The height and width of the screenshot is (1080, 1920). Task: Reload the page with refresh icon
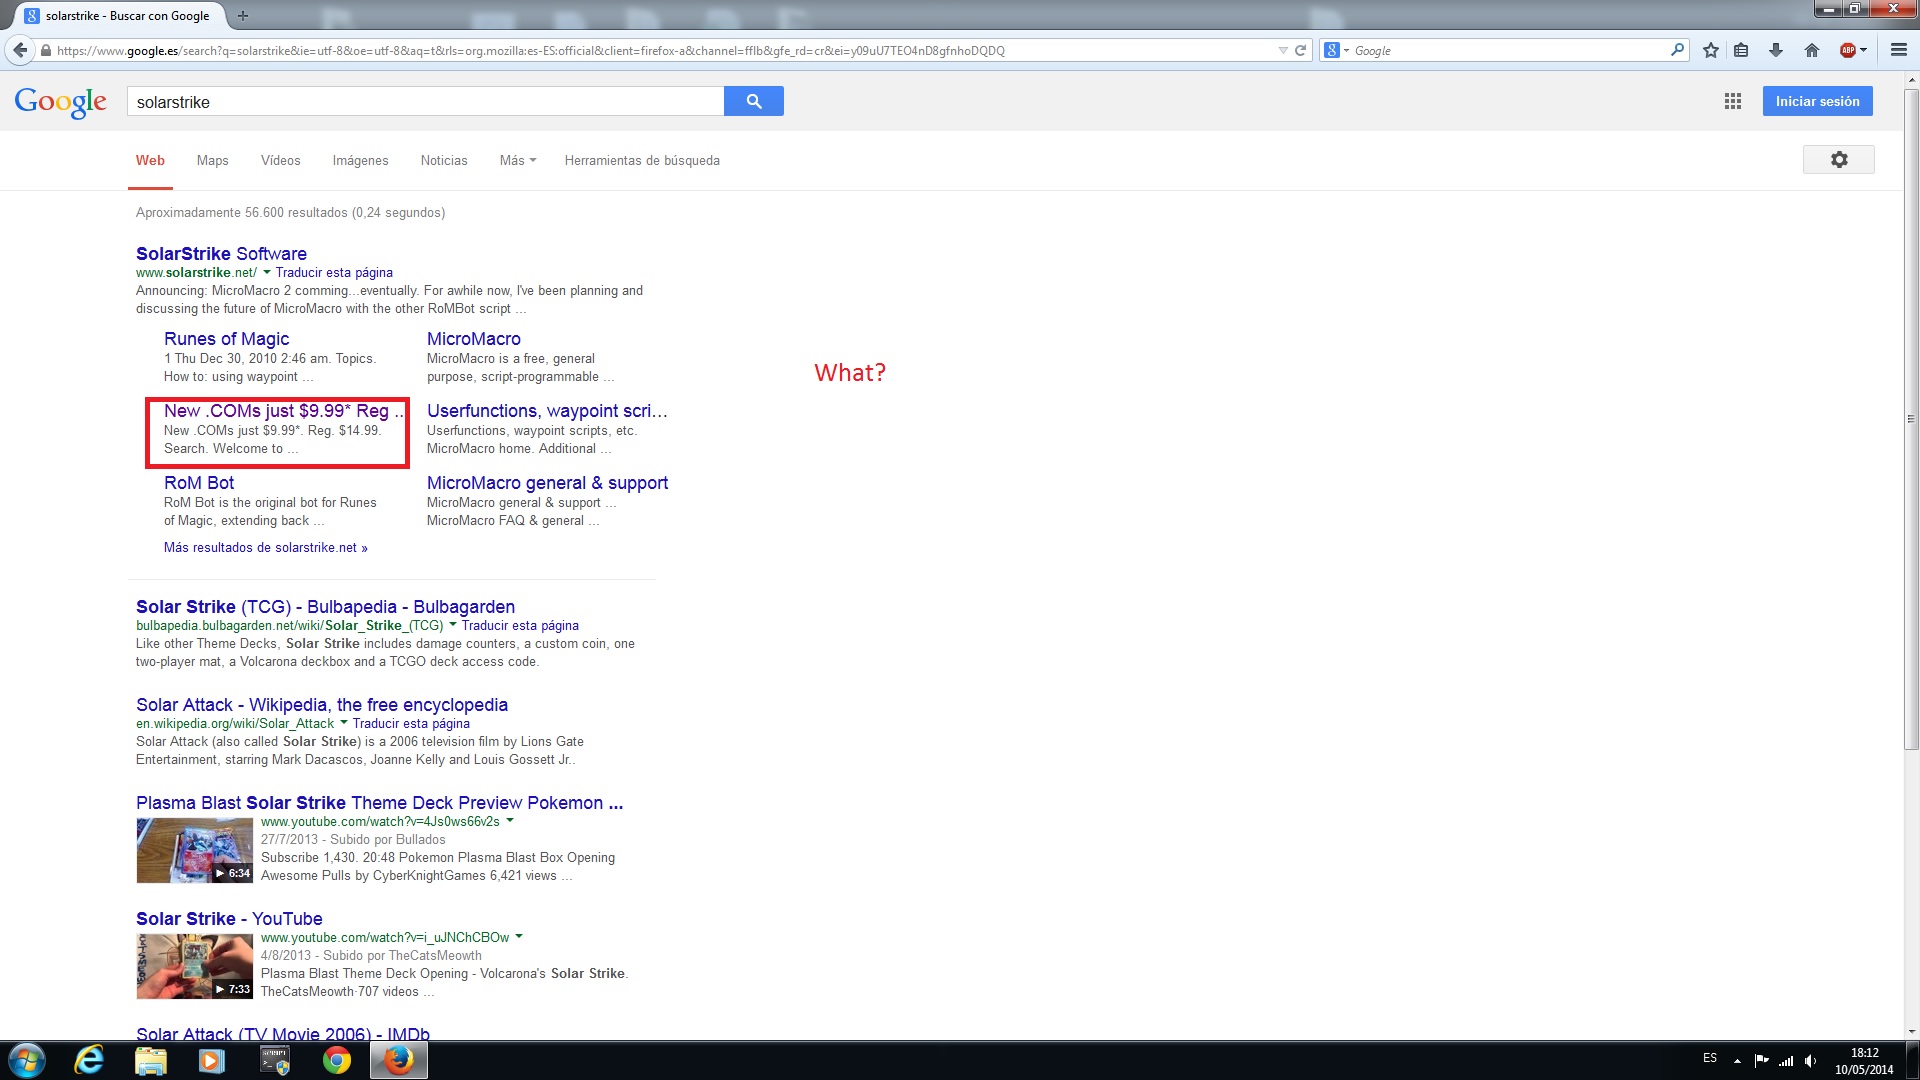tap(1301, 50)
